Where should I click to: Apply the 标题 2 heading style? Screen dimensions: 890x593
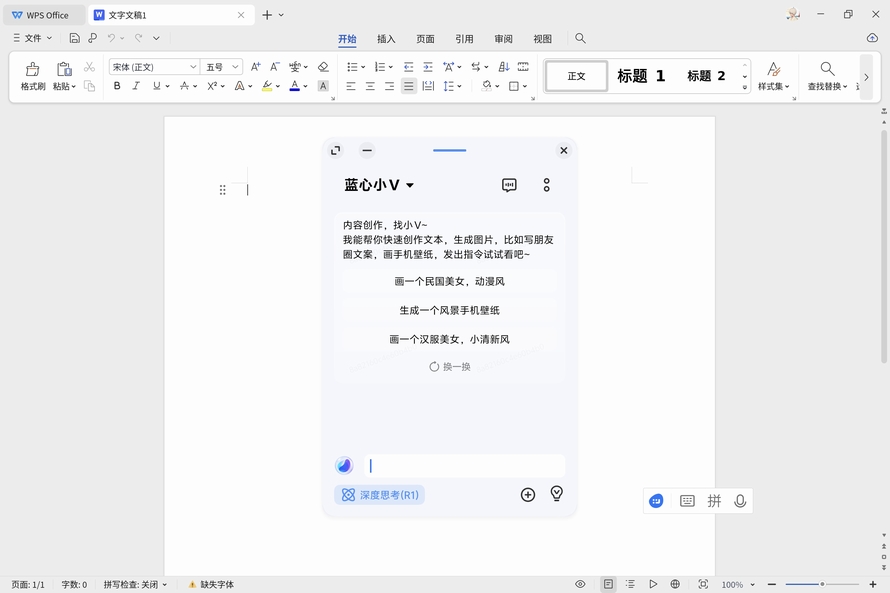point(706,76)
